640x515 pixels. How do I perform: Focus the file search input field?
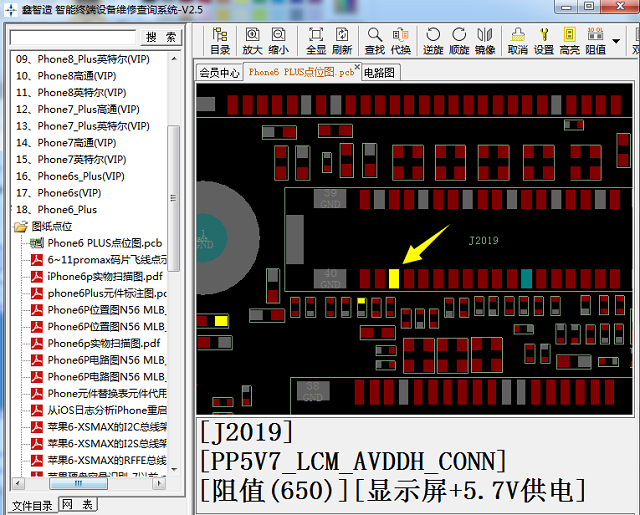point(73,37)
